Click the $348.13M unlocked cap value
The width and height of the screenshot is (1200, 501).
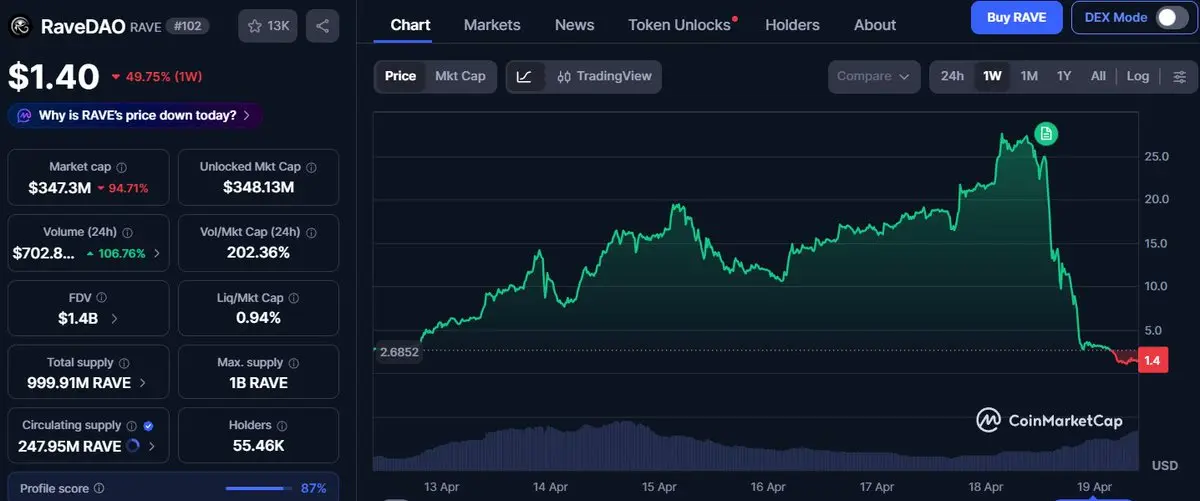tap(258, 187)
